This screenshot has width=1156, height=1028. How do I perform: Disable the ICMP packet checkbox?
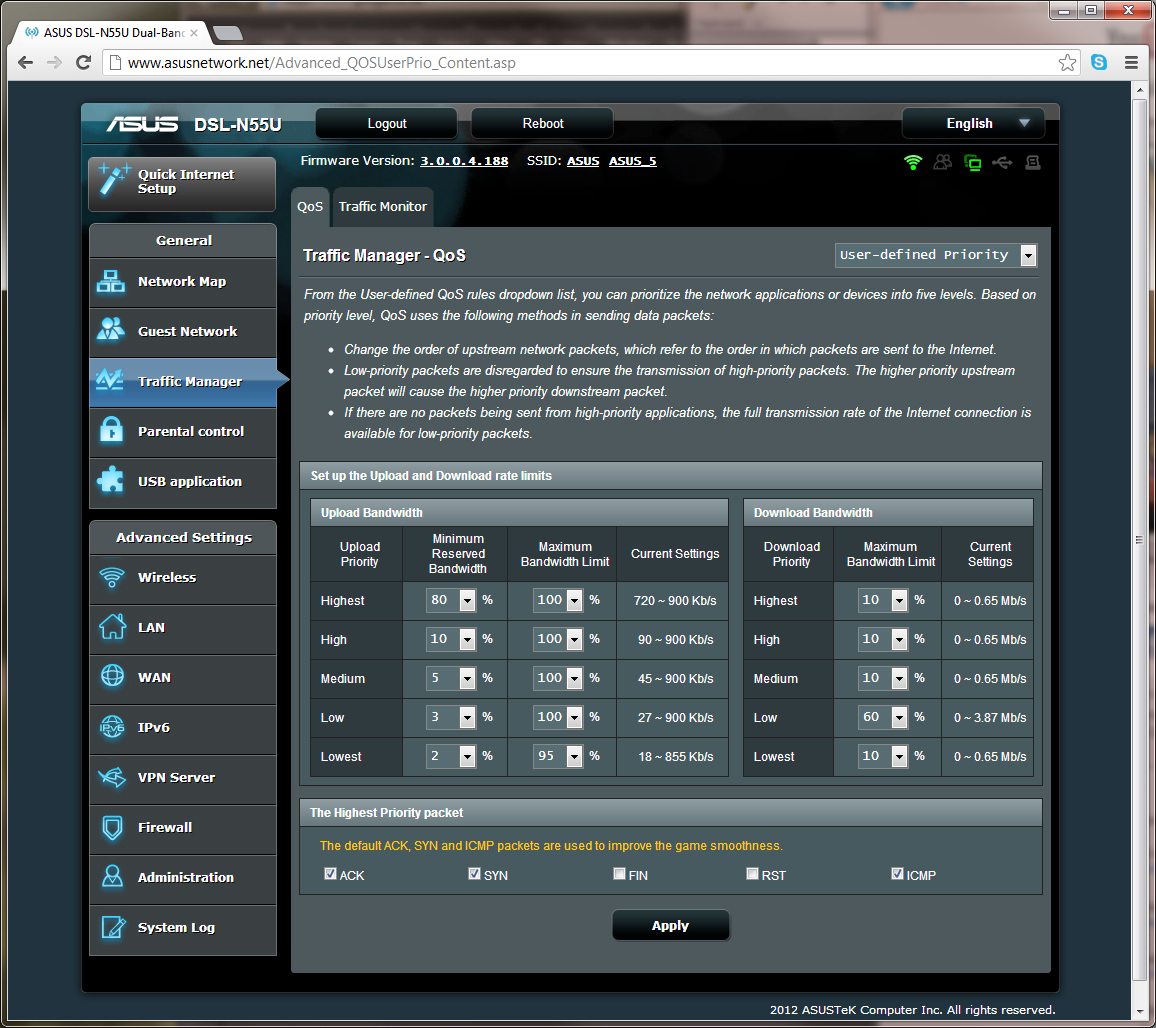[x=897, y=873]
